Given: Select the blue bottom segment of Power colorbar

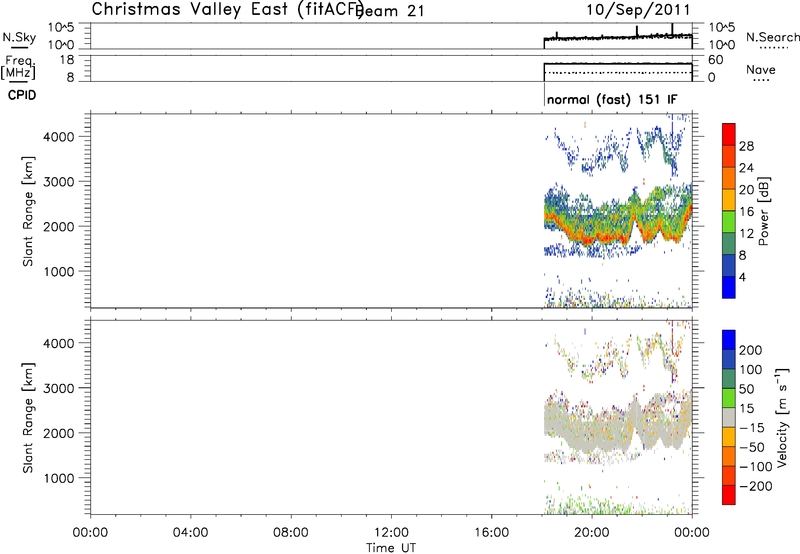Looking at the screenshot, I should coord(729,287).
